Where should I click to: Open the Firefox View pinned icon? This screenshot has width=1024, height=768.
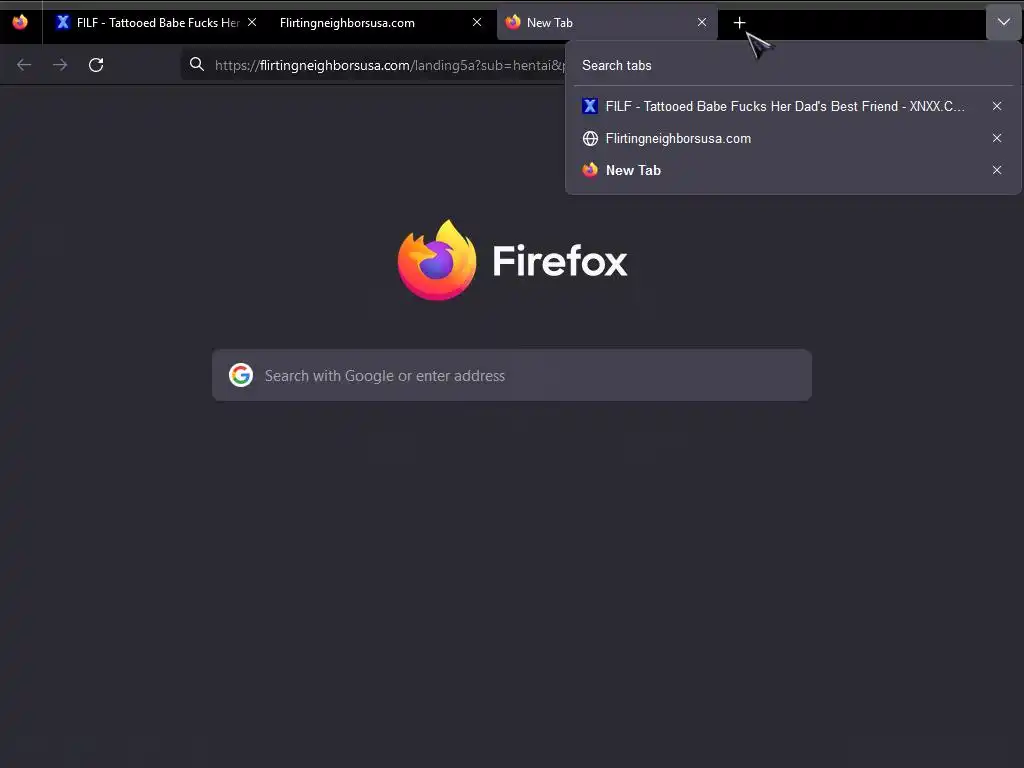coord(20,22)
